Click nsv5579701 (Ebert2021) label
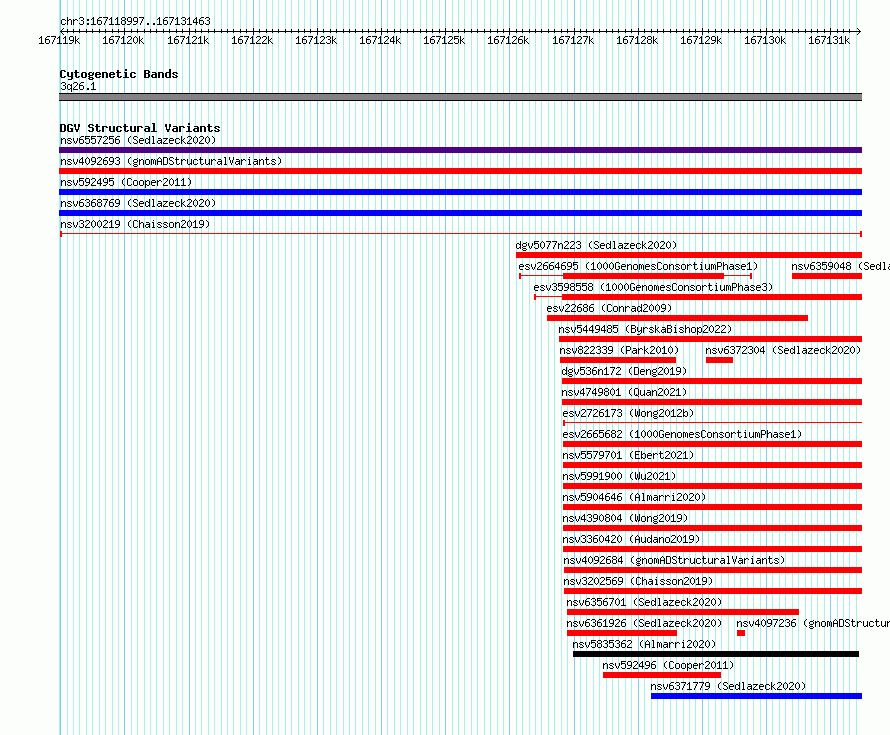The height and width of the screenshot is (735, 890). click(x=628, y=455)
